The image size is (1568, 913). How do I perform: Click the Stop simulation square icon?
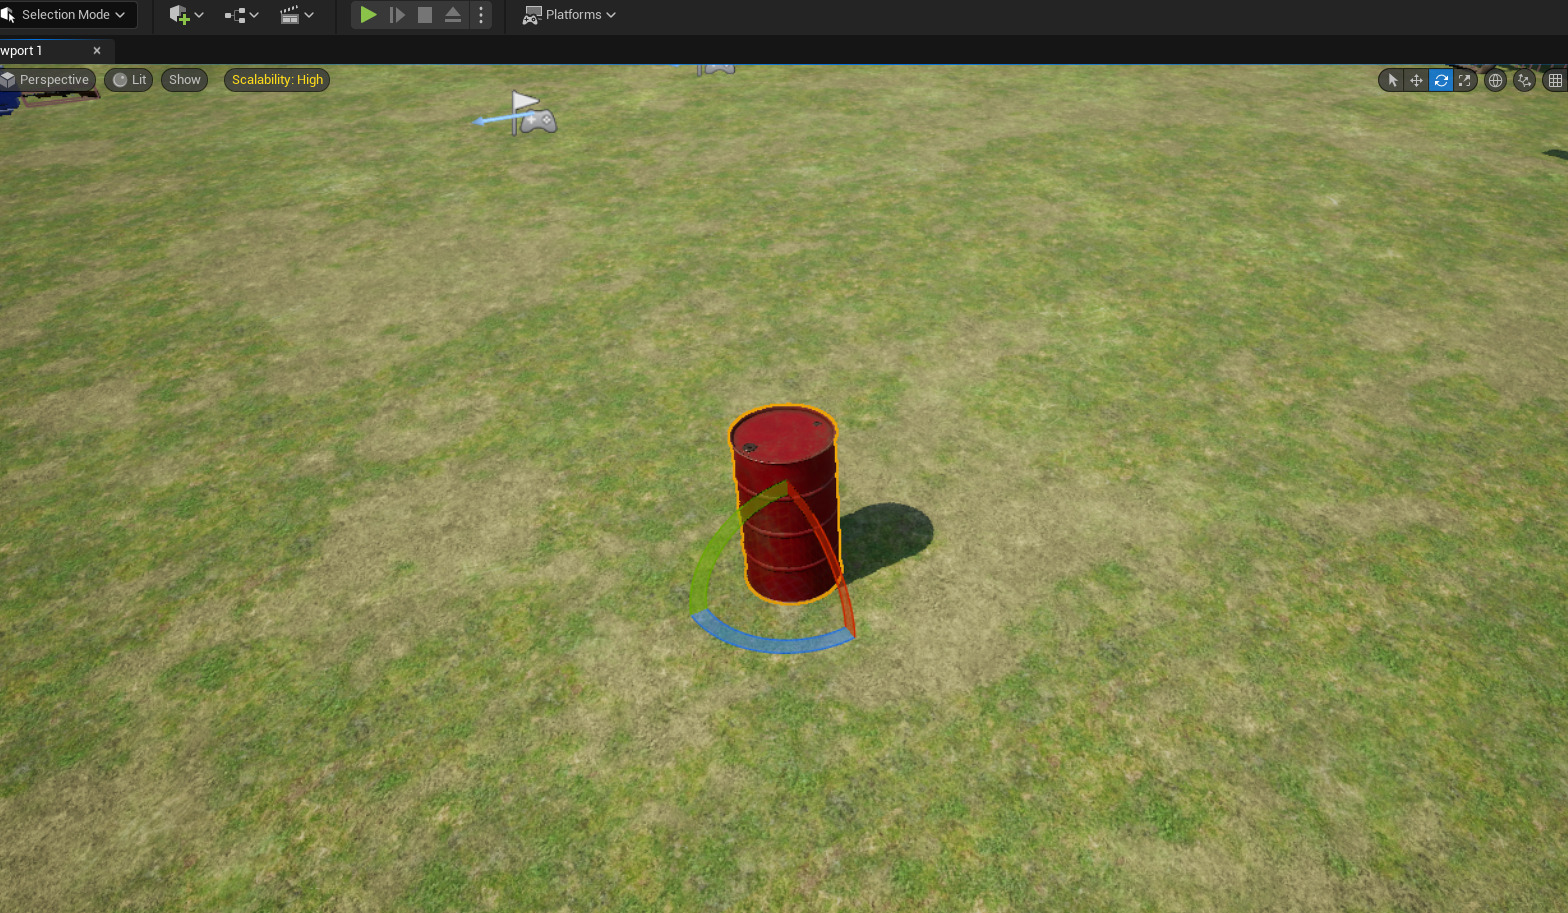coord(425,15)
